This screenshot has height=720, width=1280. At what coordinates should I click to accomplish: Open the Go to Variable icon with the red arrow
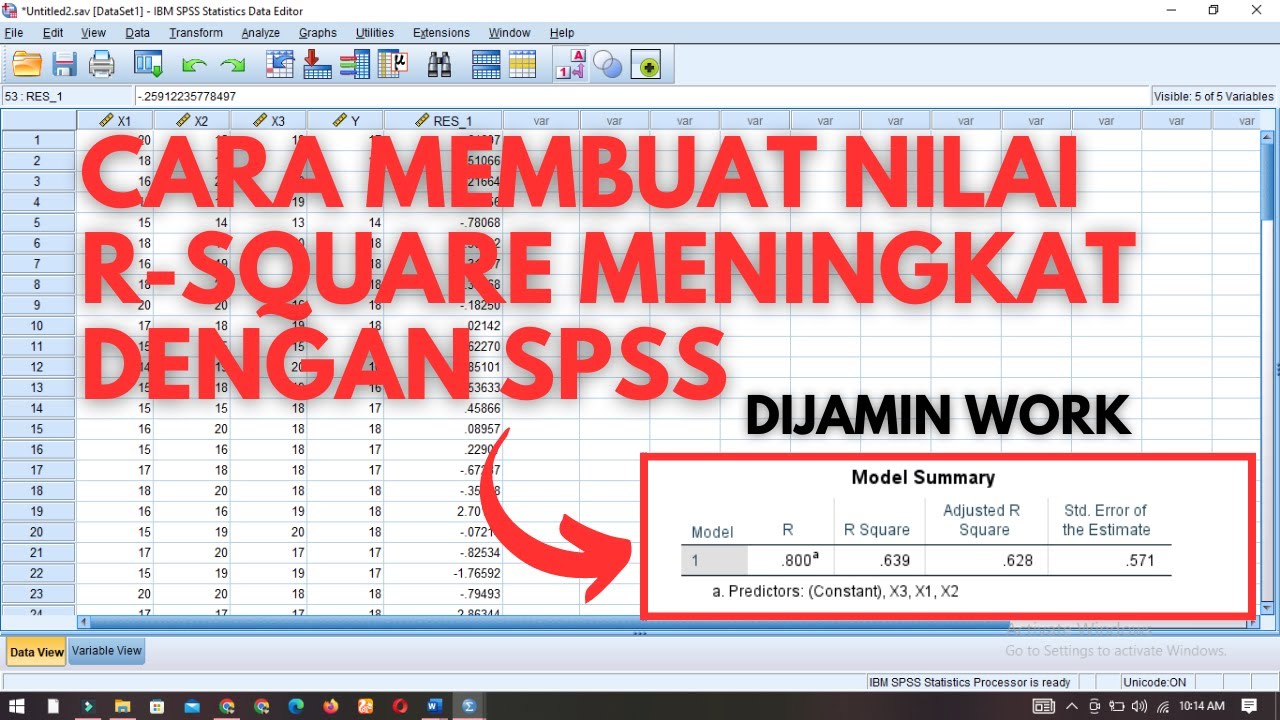point(317,65)
